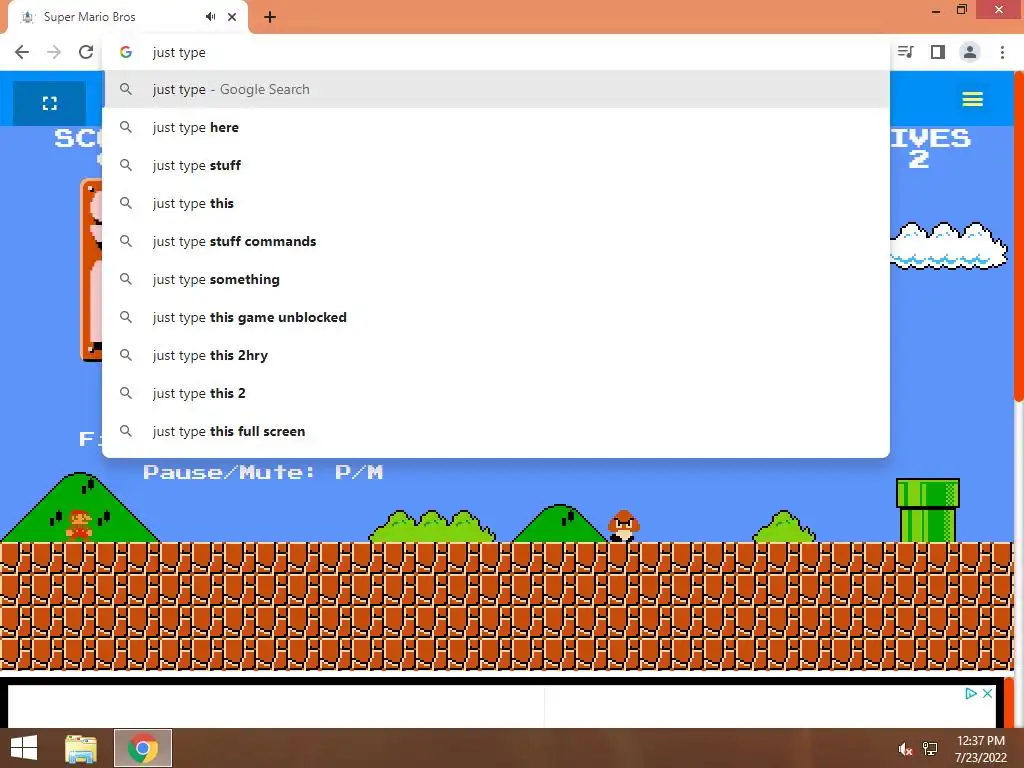Select suggestion 'just type here'
This screenshot has height=768, width=1024.
pos(496,127)
